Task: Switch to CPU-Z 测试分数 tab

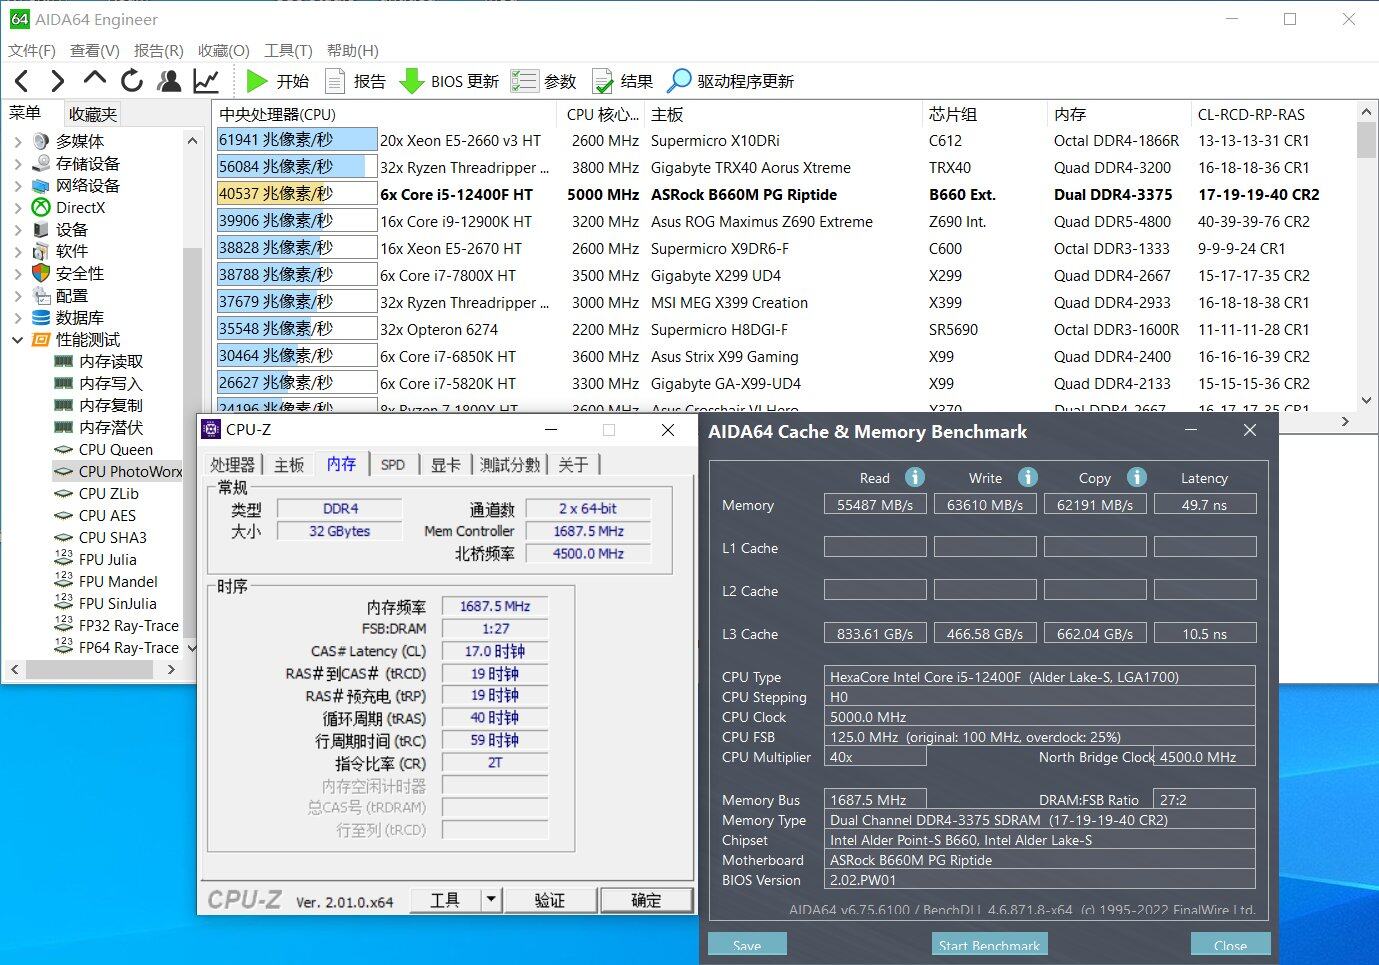Action: click(x=510, y=465)
